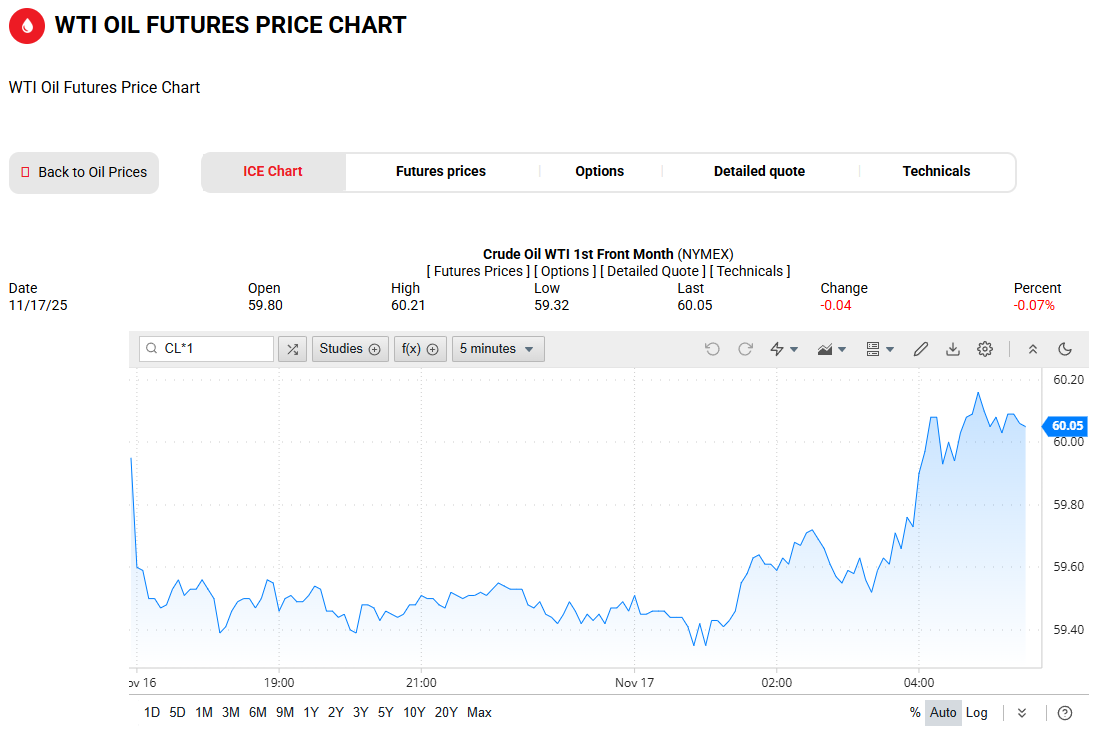This screenshot has height=735, width=1097.
Task: Open the 5 minutes interval dropdown
Action: [x=498, y=349]
